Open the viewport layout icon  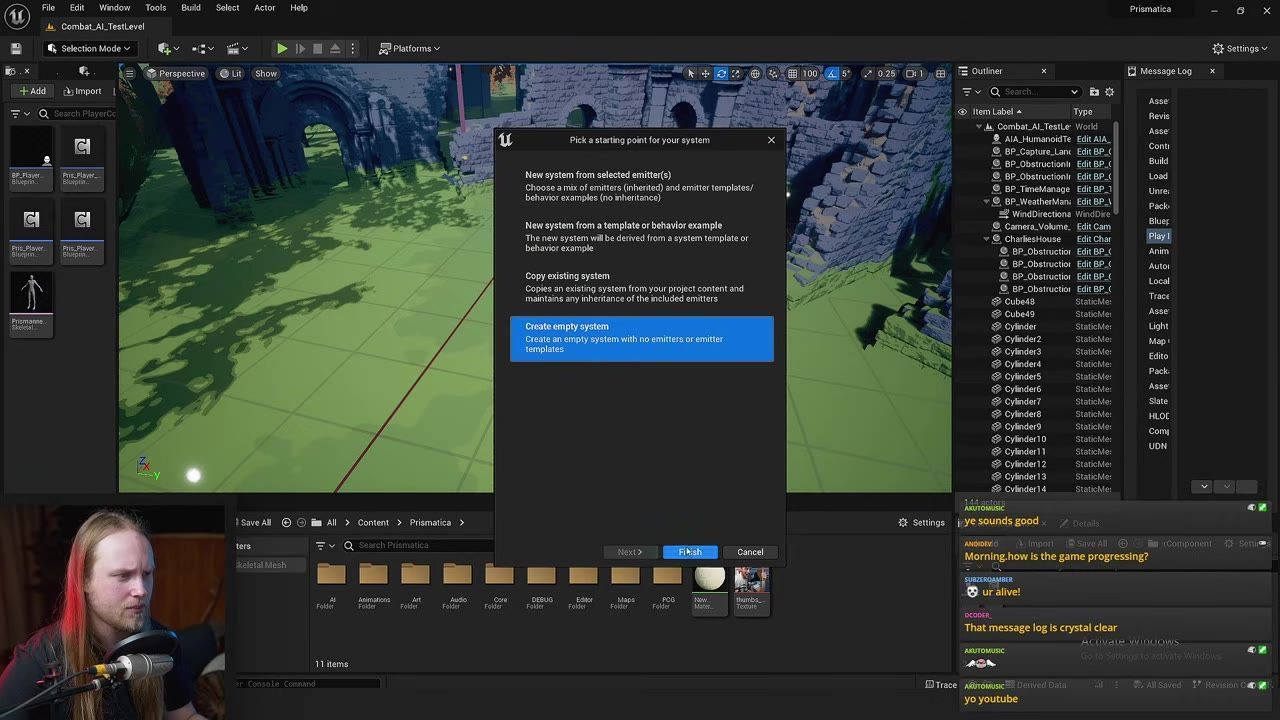point(940,73)
